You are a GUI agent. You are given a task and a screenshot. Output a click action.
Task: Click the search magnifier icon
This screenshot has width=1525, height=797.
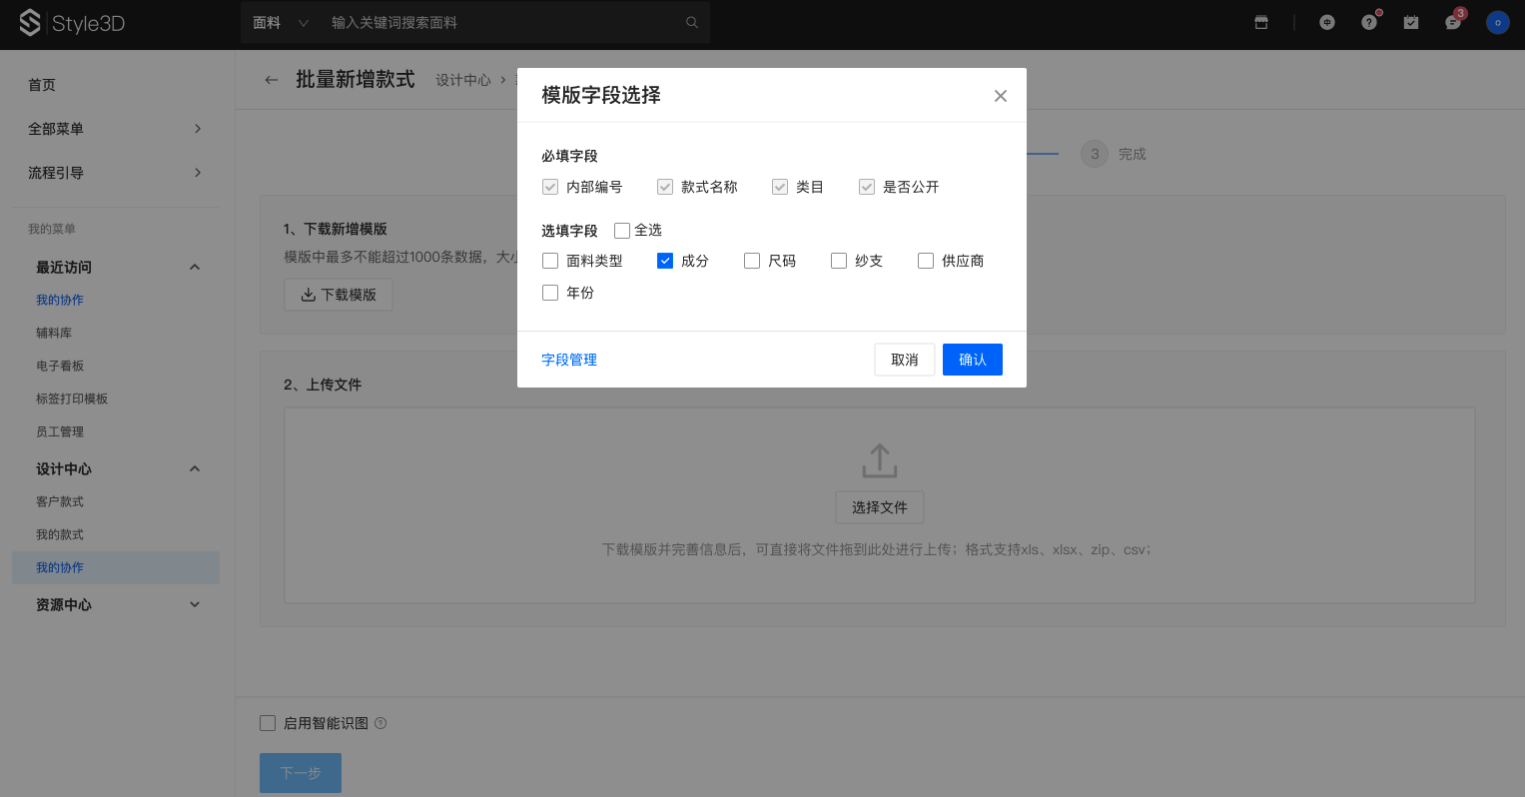[692, 22]
